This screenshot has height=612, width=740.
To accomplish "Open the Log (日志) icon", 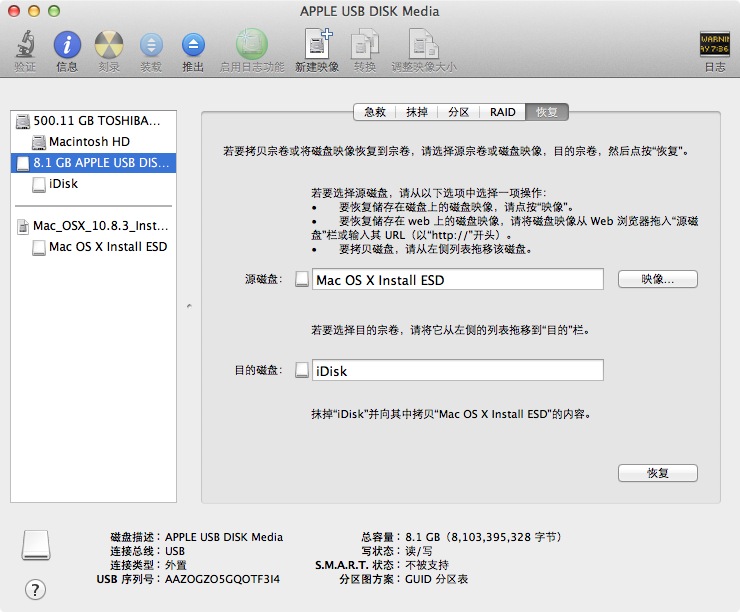I will click(715, 44).
